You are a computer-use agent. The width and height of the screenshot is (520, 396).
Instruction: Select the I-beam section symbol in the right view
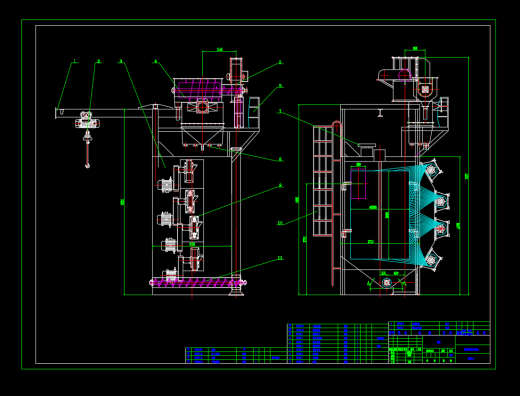(x=380, y=113)
